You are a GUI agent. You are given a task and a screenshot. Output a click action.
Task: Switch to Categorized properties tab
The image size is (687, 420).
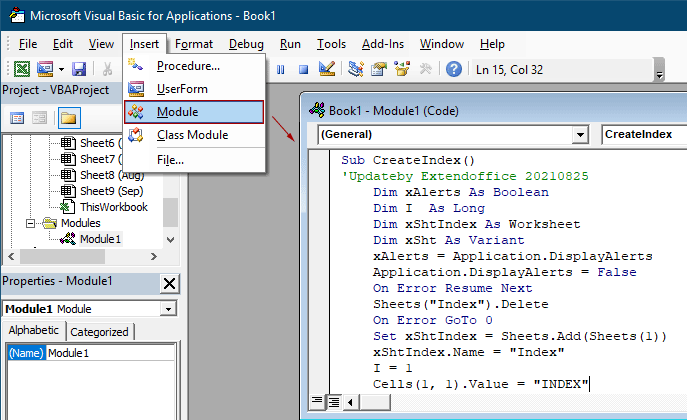(x=99, y=332)
